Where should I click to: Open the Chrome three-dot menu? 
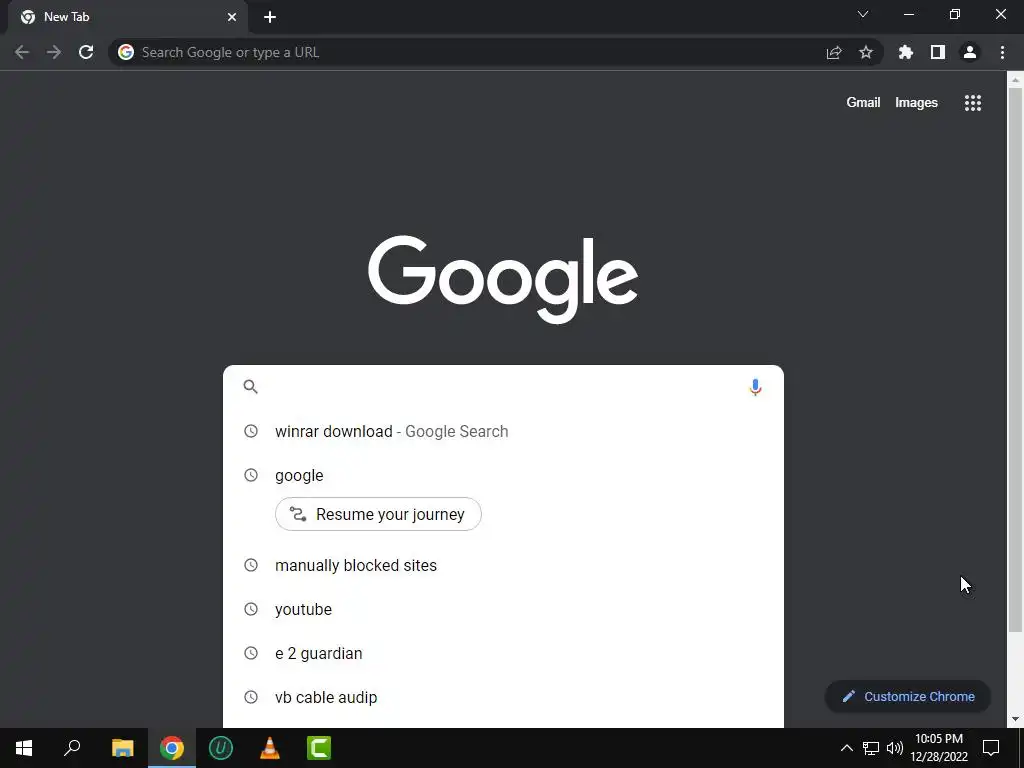(x=1002, y=52)
